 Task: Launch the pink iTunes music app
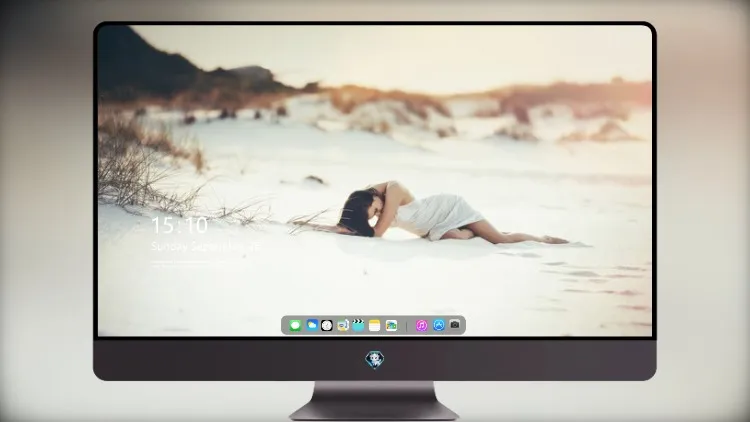coord(421,325)
